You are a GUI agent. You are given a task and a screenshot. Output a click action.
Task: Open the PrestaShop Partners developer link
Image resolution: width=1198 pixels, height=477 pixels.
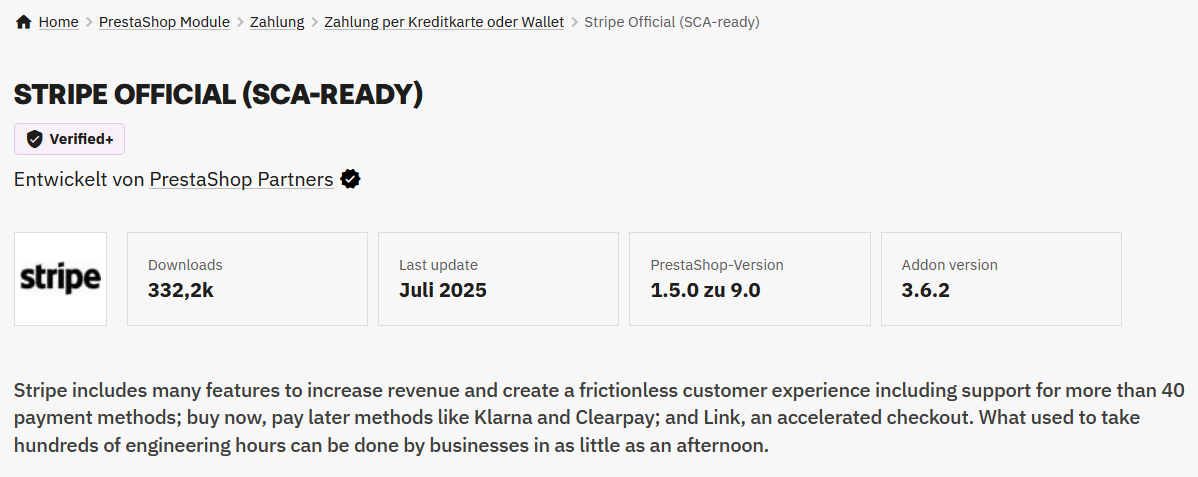coord(241,180)
